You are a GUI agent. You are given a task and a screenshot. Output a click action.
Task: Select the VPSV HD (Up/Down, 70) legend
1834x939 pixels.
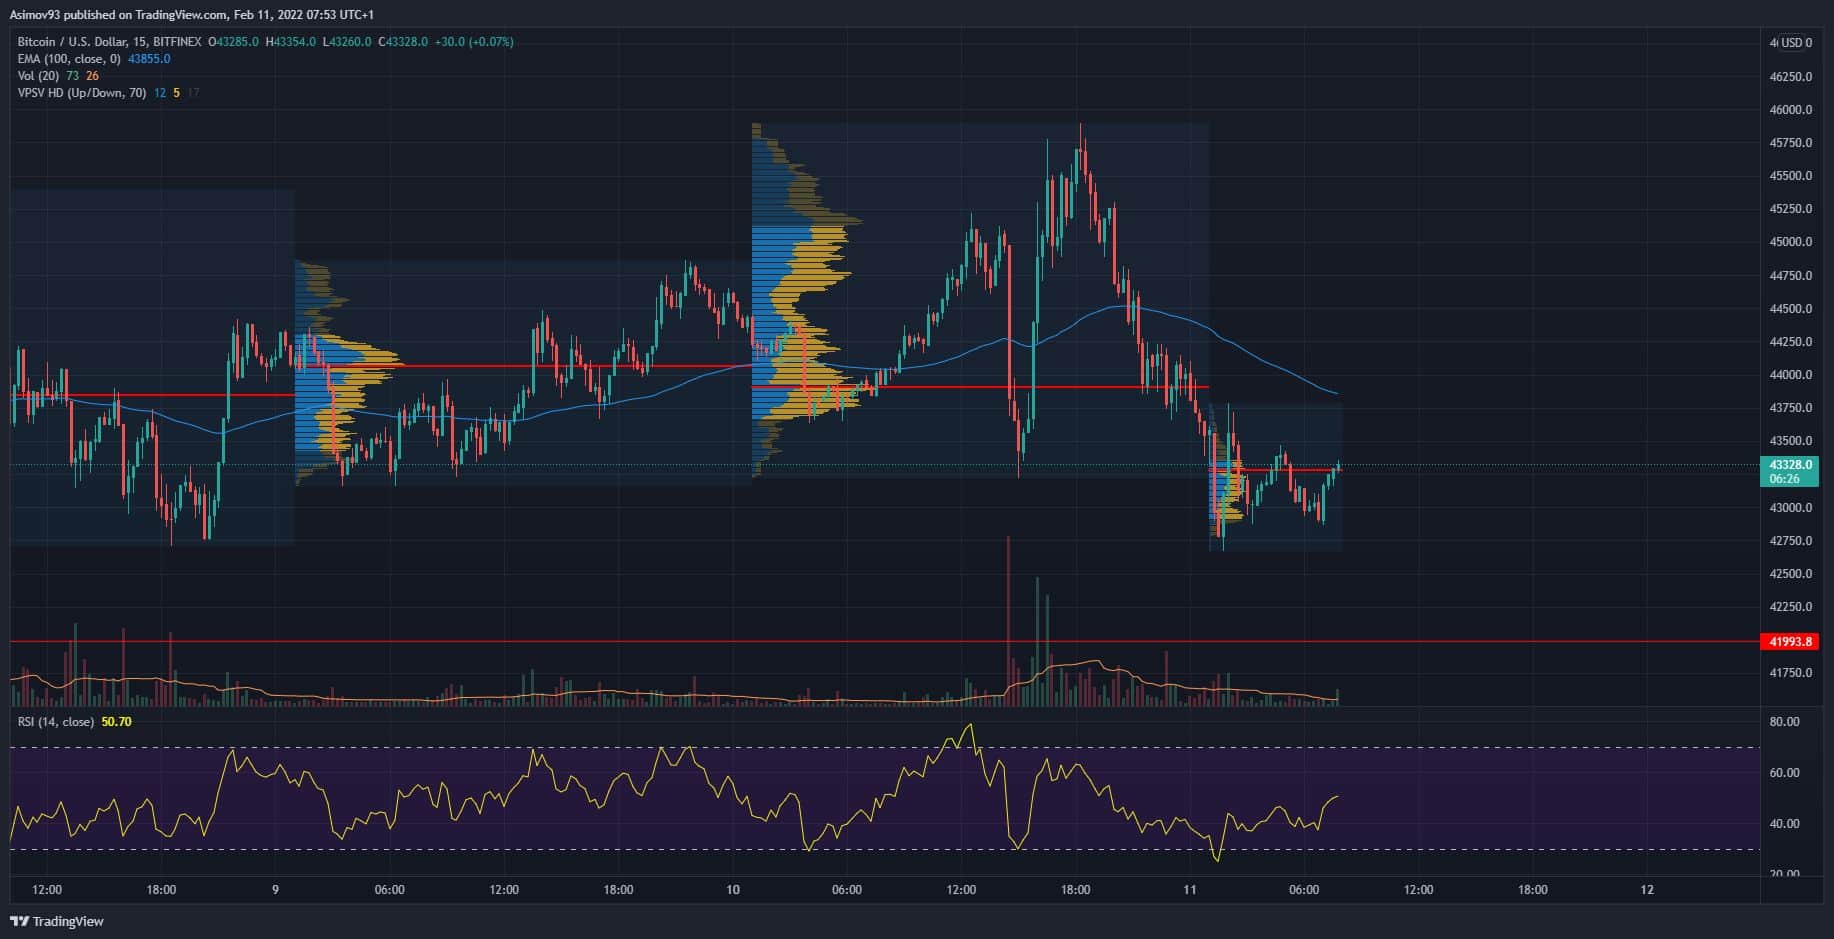click(x=82, y=93)
